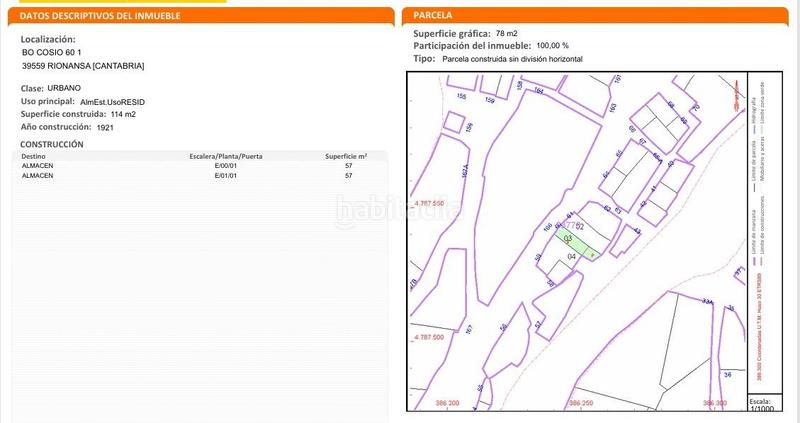Click the Destino column header

click(x=34, y=157)
